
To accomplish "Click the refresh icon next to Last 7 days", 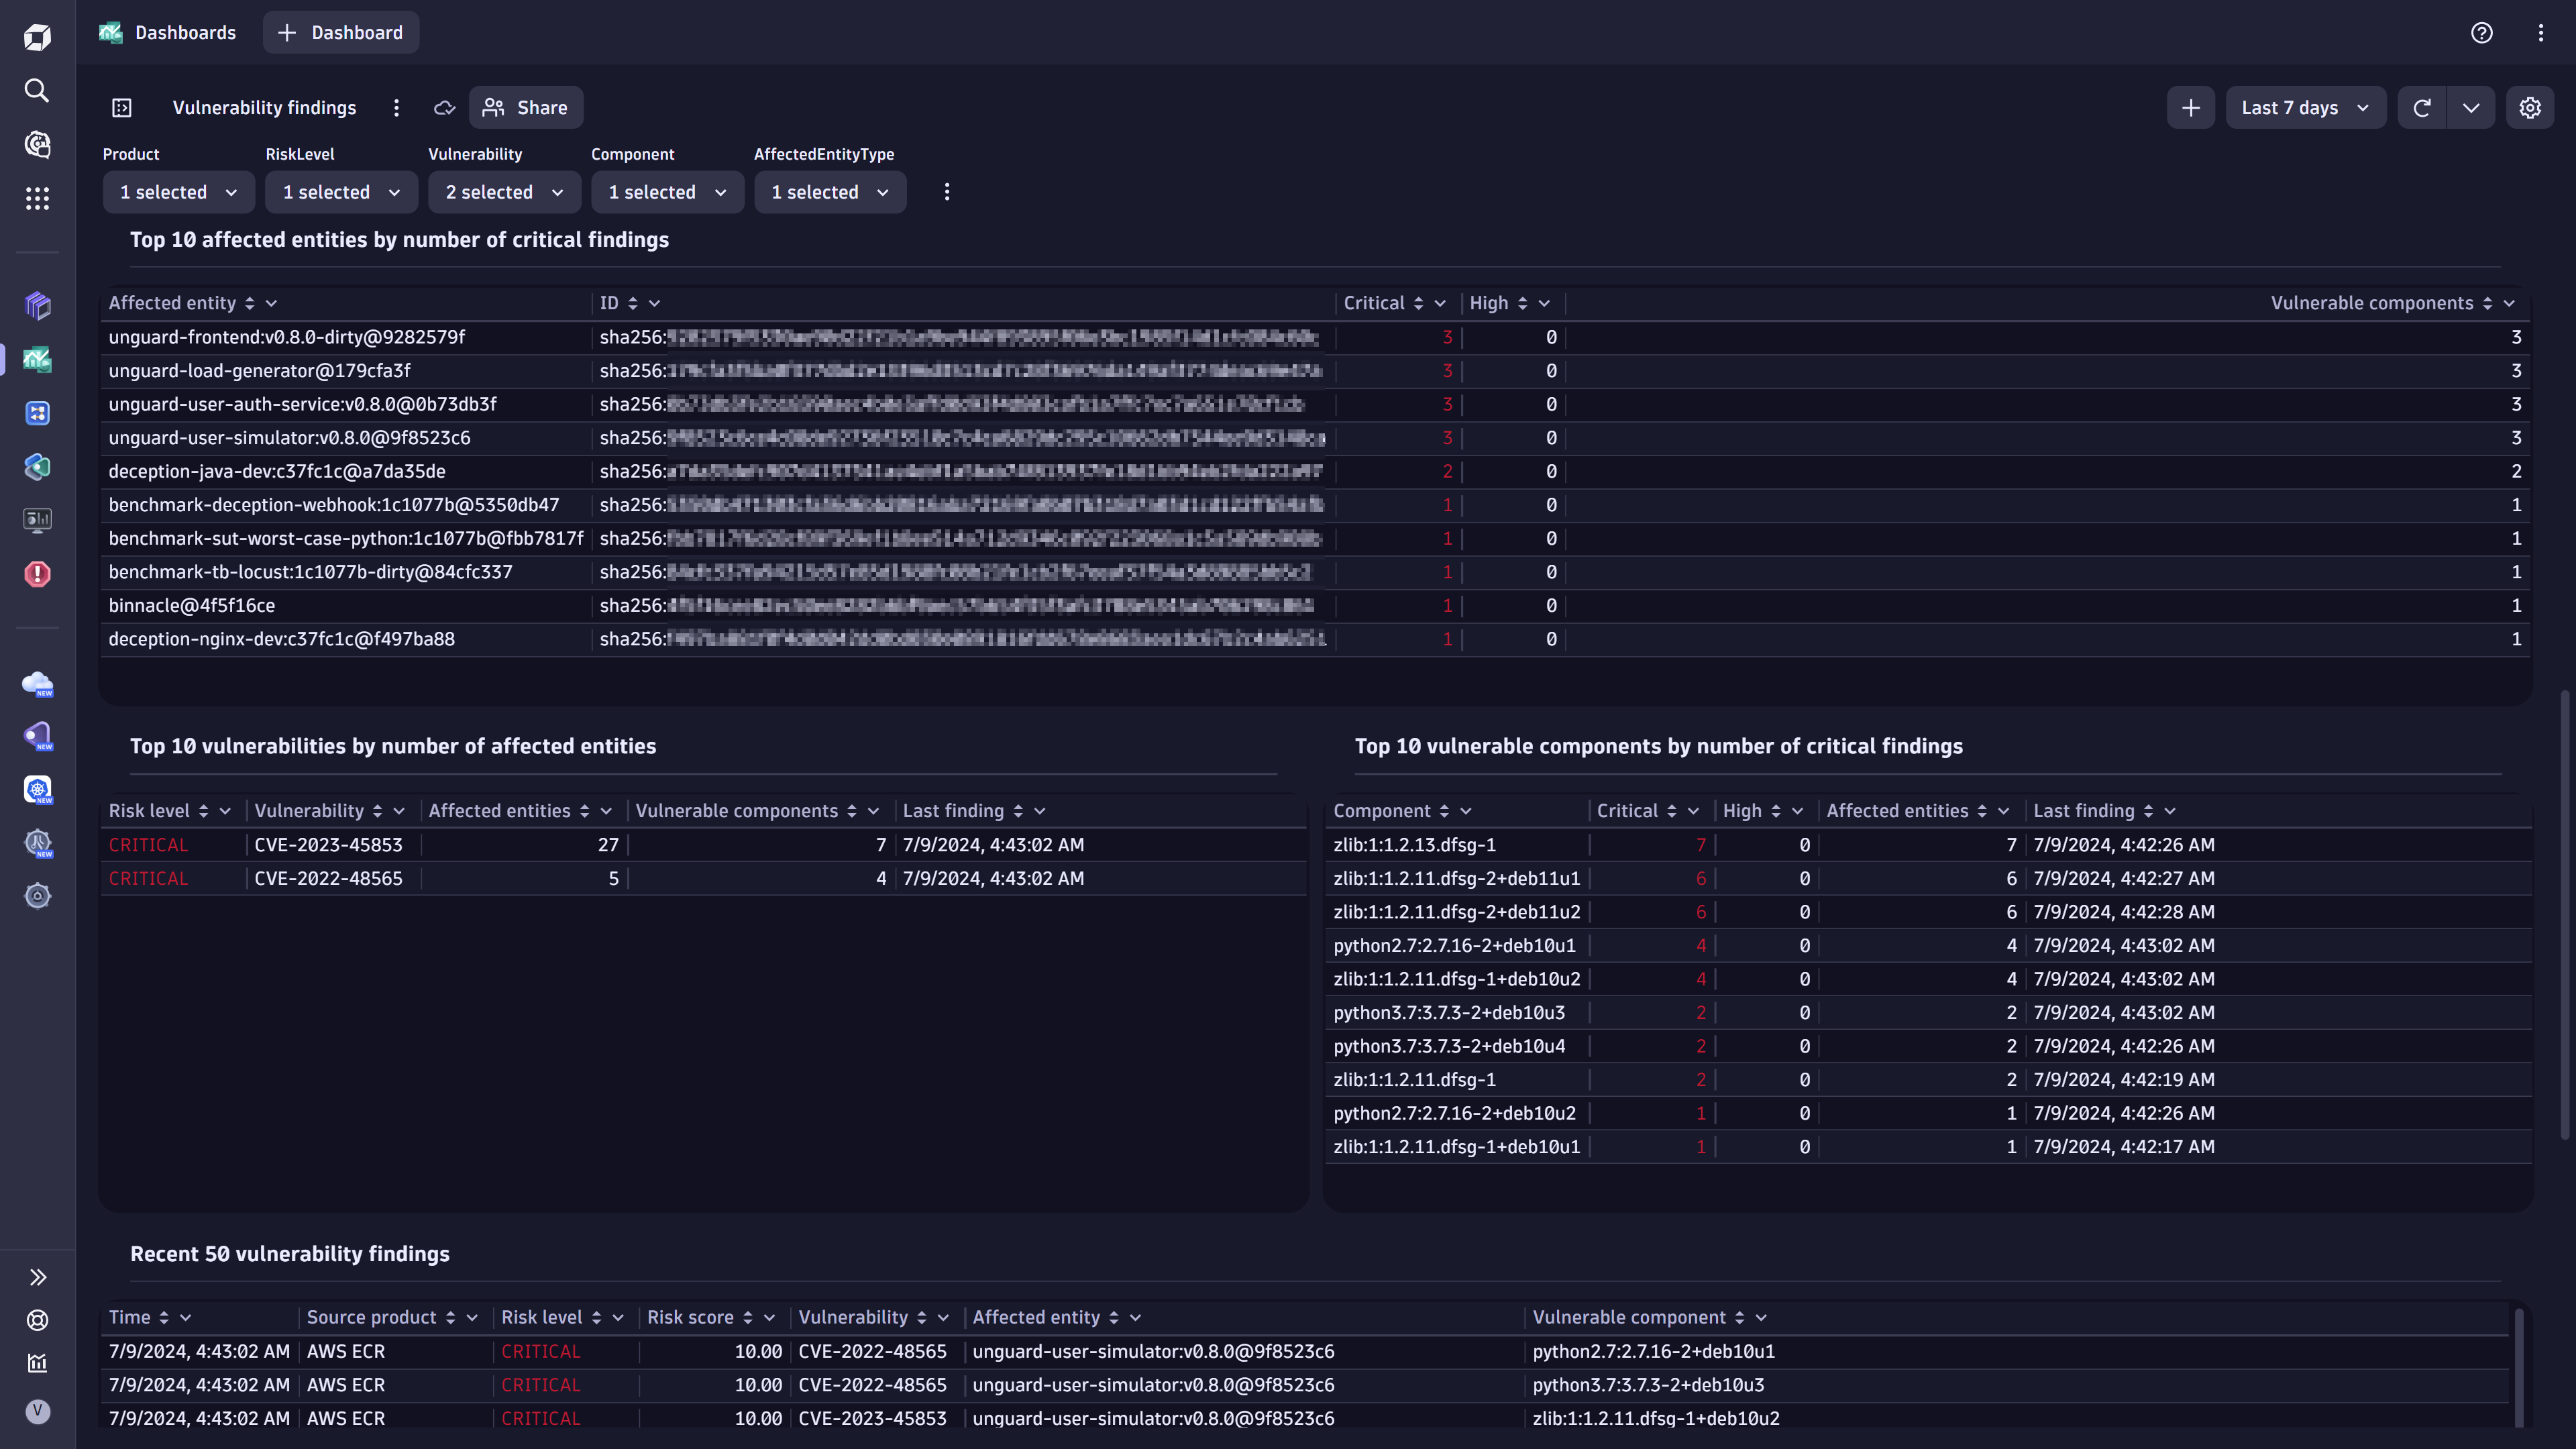I will tap(2422, 108).
